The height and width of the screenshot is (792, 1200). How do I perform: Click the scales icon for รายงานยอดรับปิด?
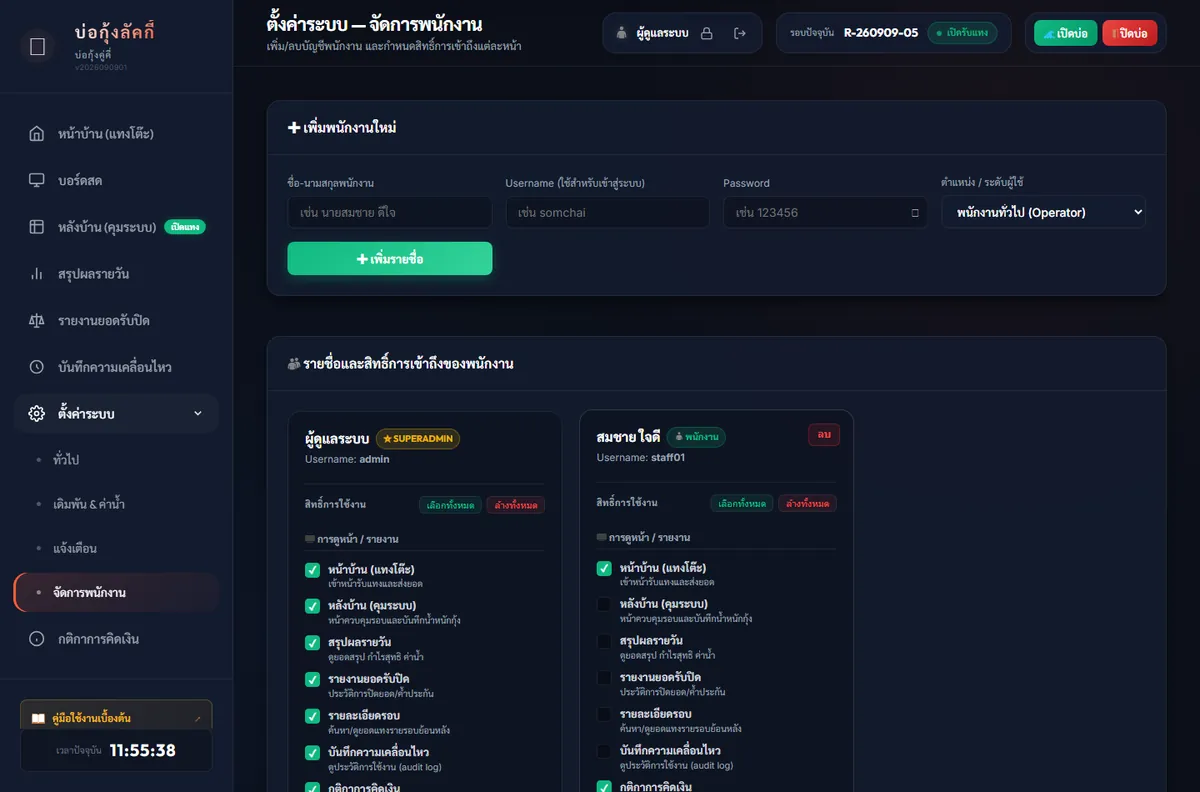pyautogui.click(x=37, y=321)
